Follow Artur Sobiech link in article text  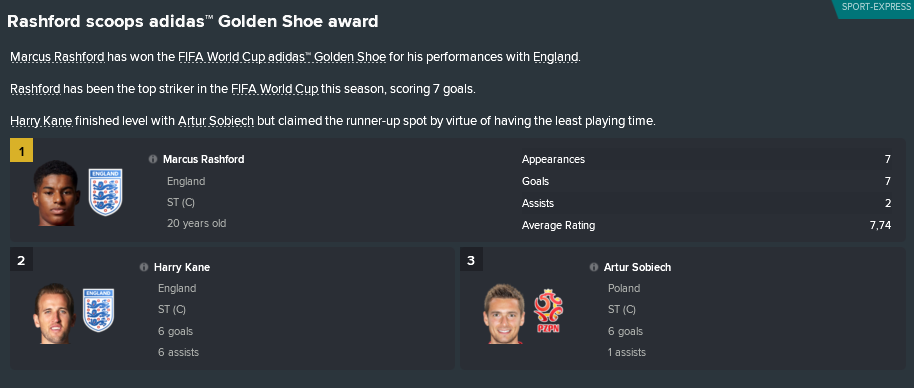pyautogui.click(x=216, y=121)
